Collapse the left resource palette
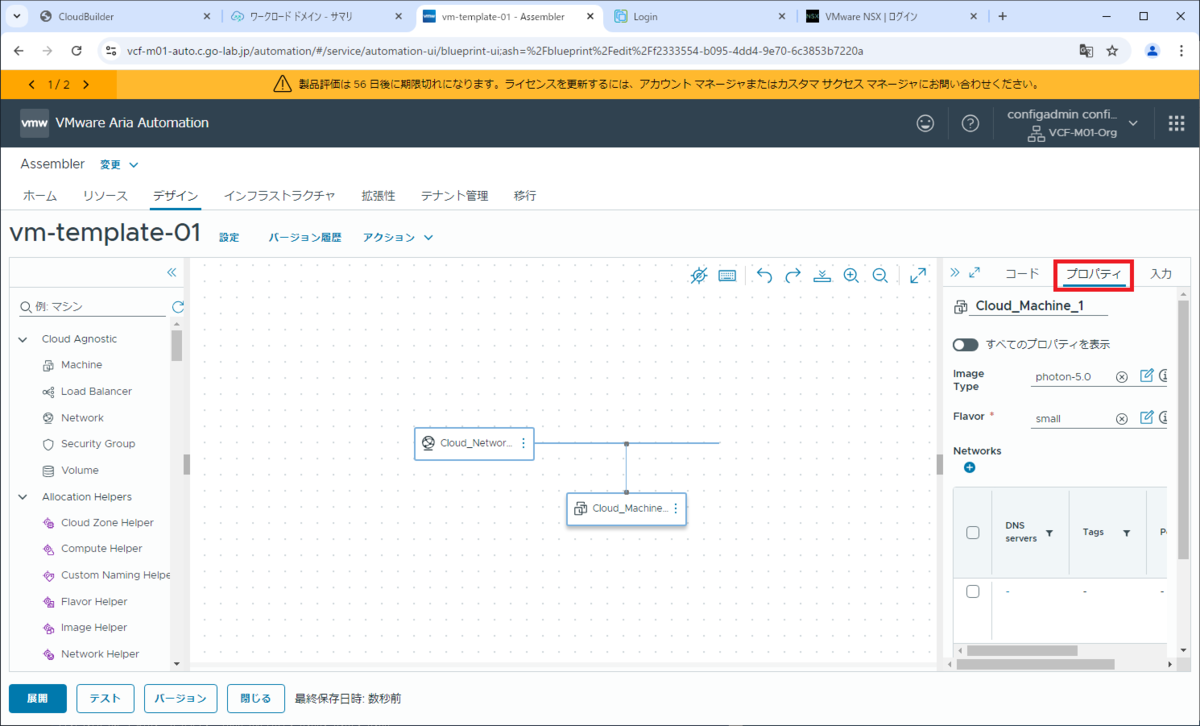 click(171, 272)
